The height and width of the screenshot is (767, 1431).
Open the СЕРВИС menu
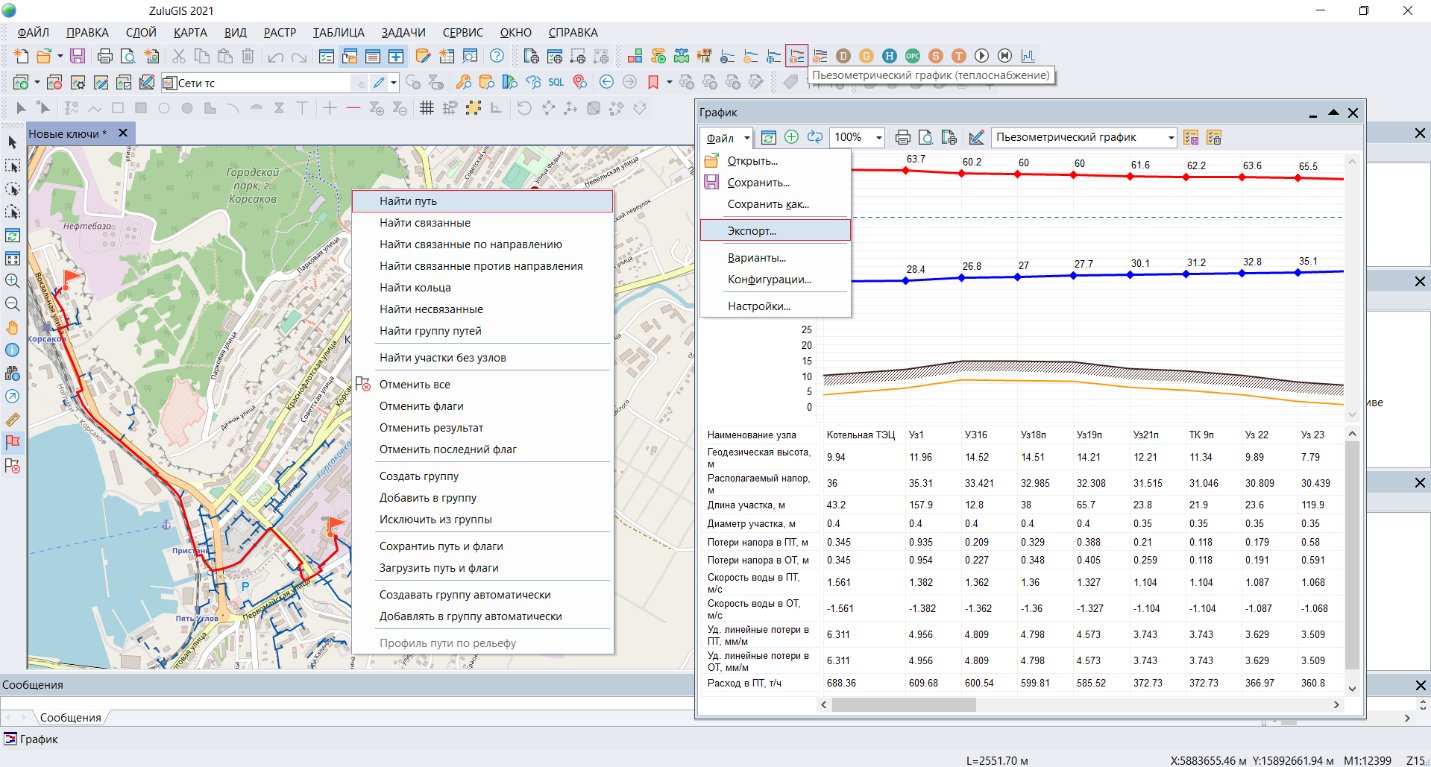pyautogui.click(x=461, y=32)
